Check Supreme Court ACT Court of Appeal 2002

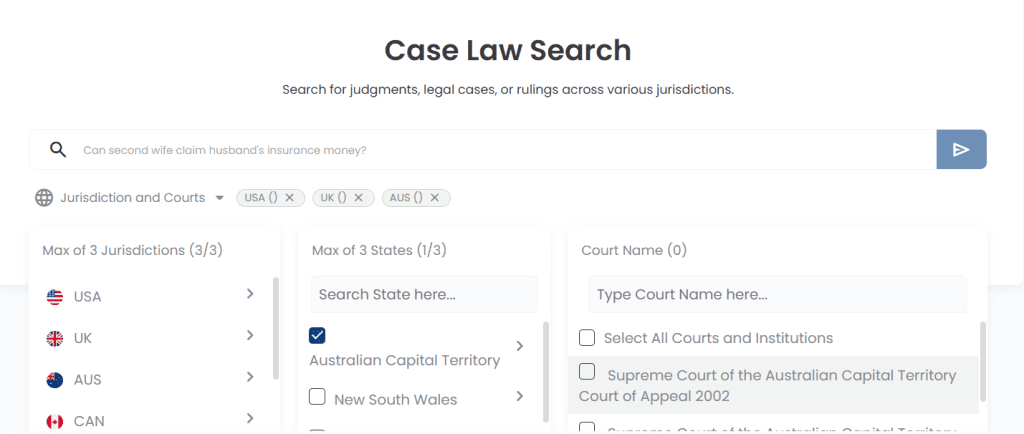pos(587,372)
